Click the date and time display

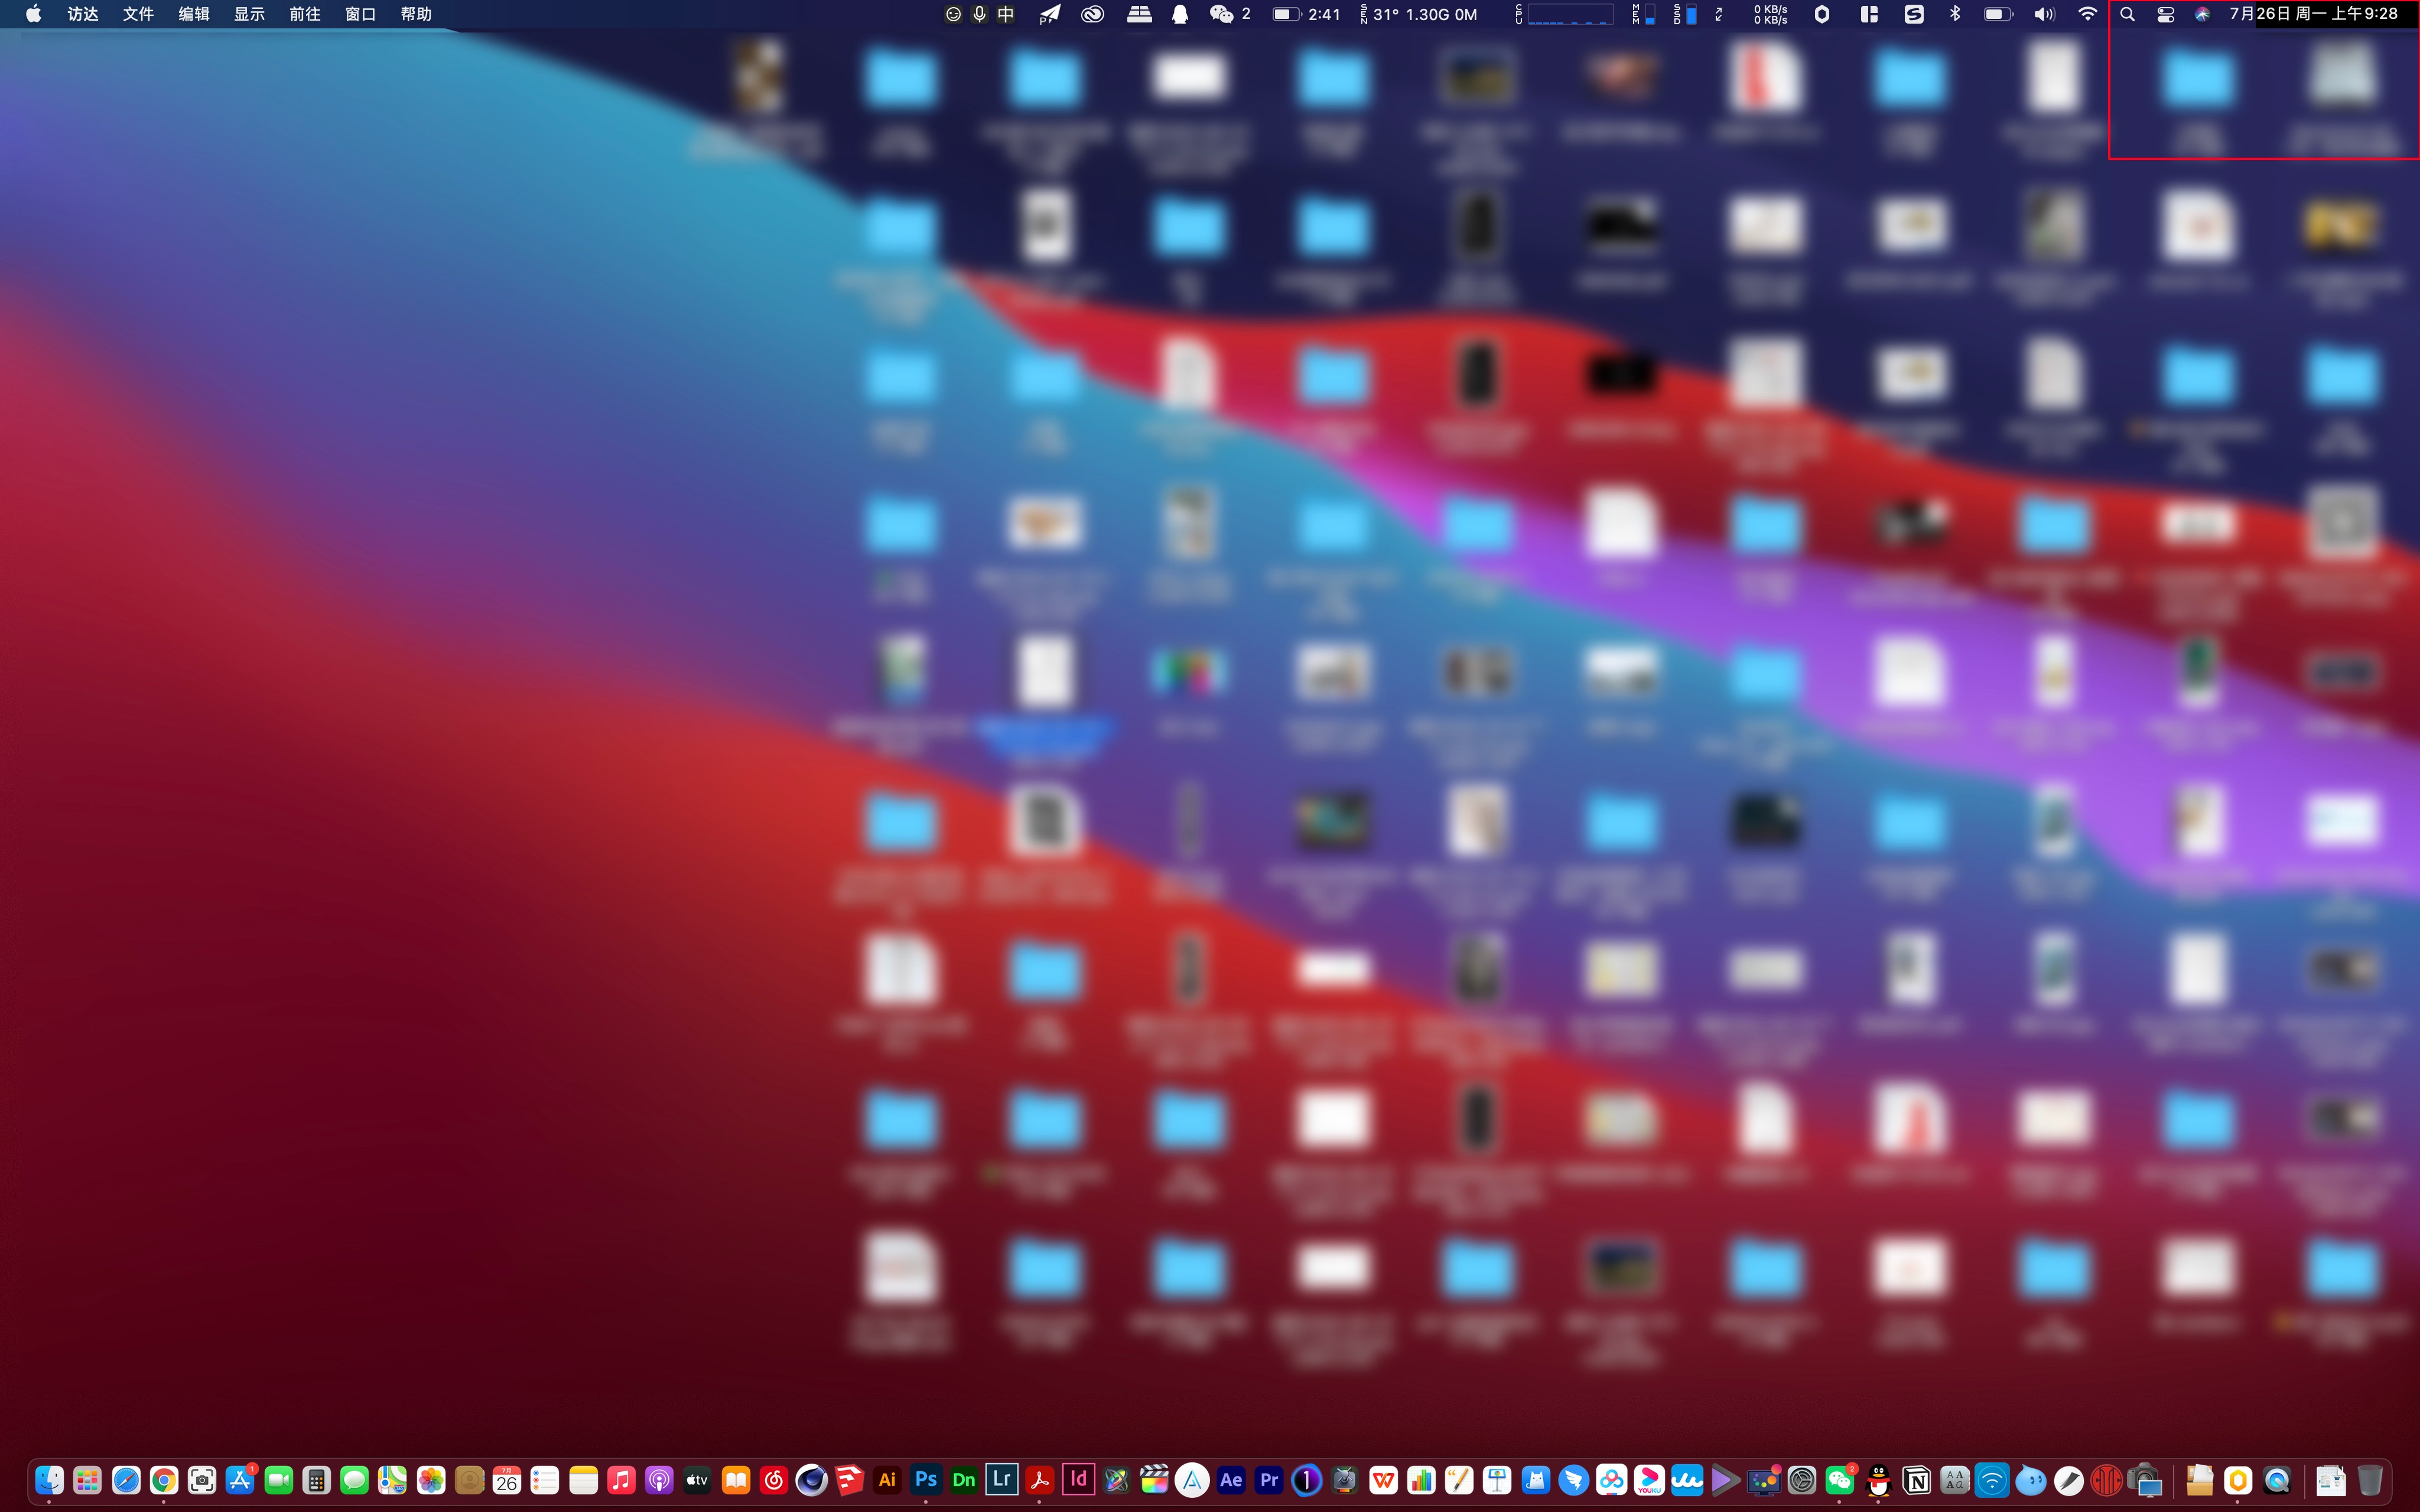2313,14
